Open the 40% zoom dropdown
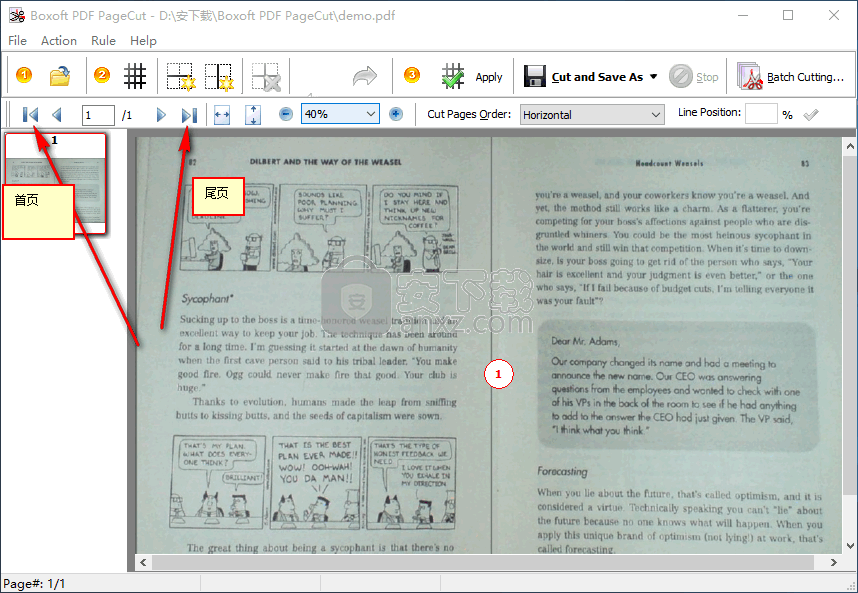This screenshot has width=858, height=593. click(x=370, y=114)
